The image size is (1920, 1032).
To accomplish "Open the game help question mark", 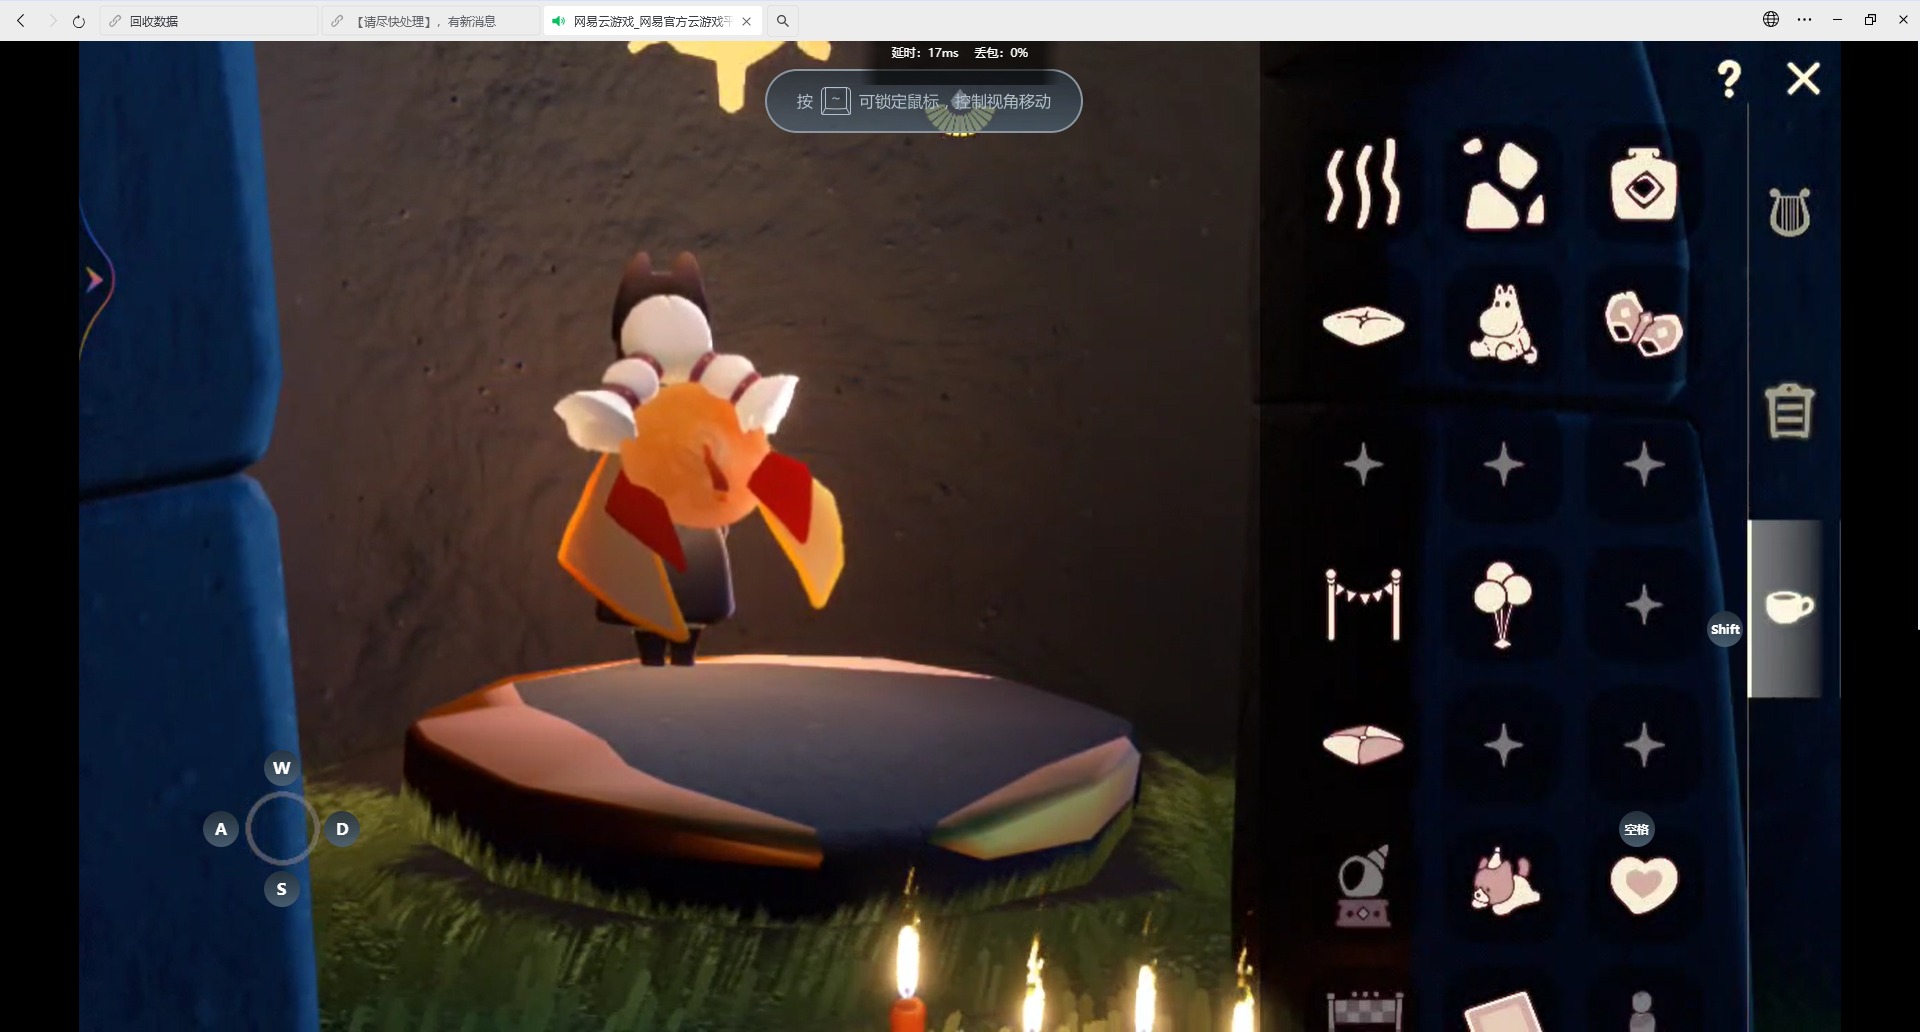I will pos(1729,79).
